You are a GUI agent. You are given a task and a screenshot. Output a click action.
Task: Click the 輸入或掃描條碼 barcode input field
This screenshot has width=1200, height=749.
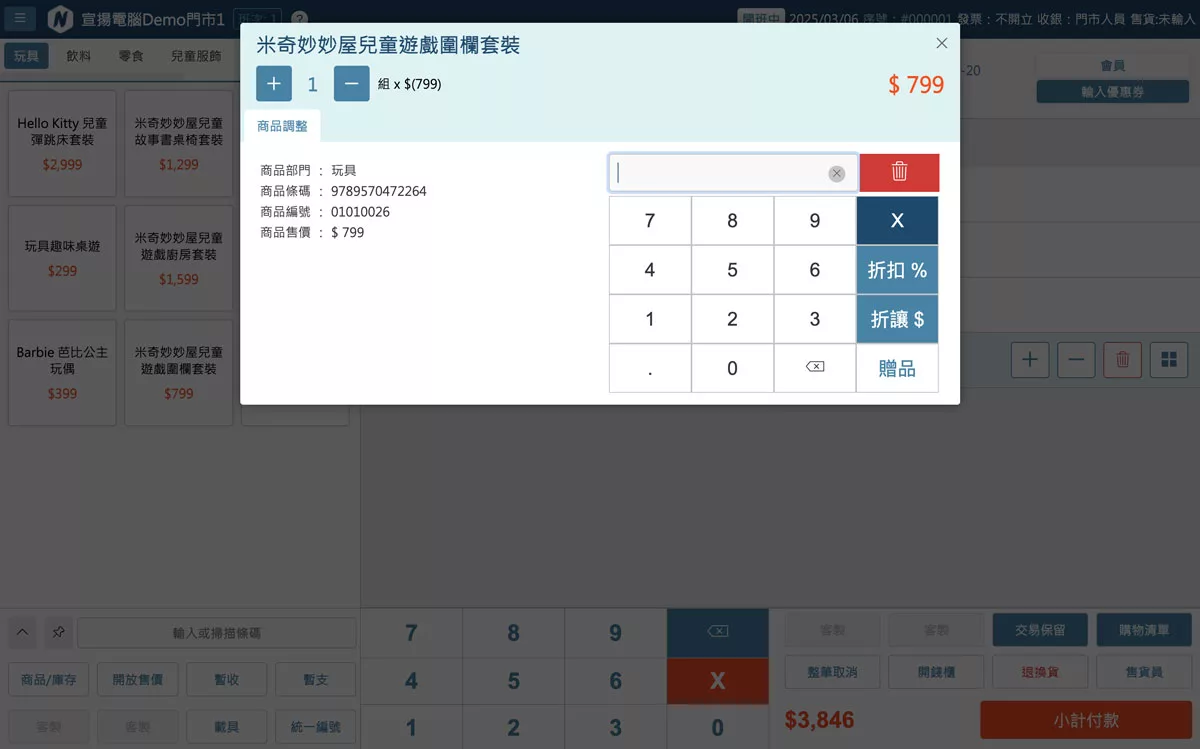217,633
